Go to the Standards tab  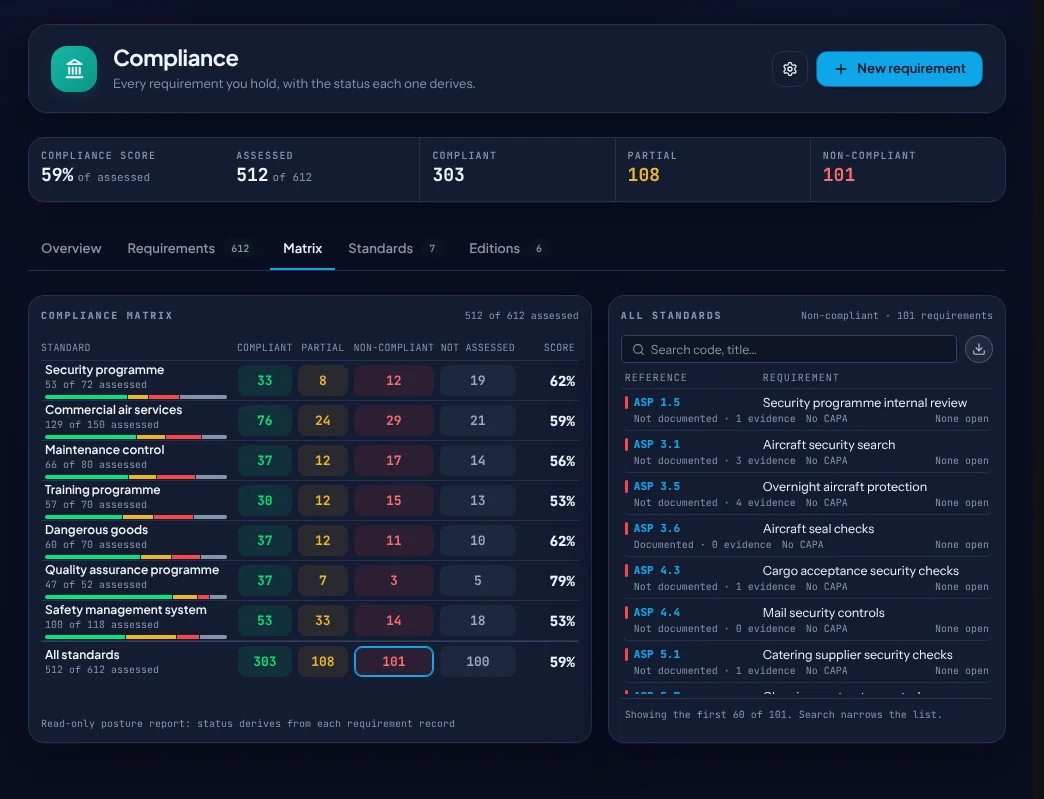[x=393, y=248]
